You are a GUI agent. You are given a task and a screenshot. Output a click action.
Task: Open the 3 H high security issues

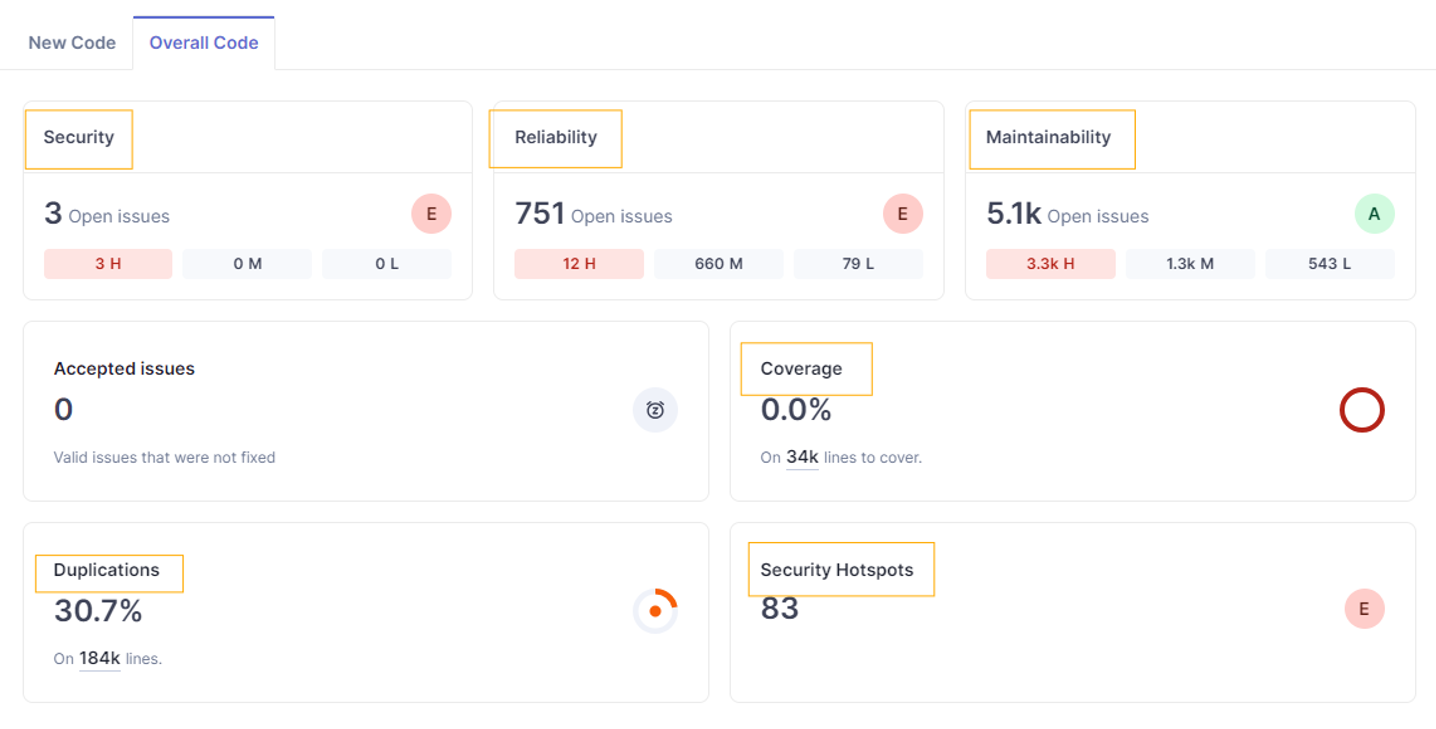click(x=108, y=264)
